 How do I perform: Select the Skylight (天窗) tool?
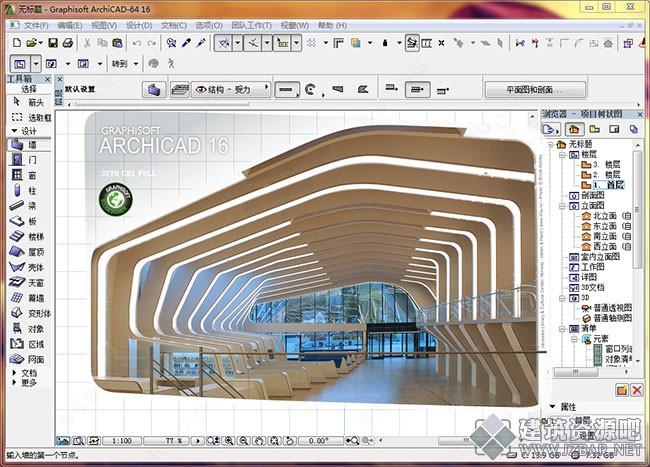click(x=29, y=283)
